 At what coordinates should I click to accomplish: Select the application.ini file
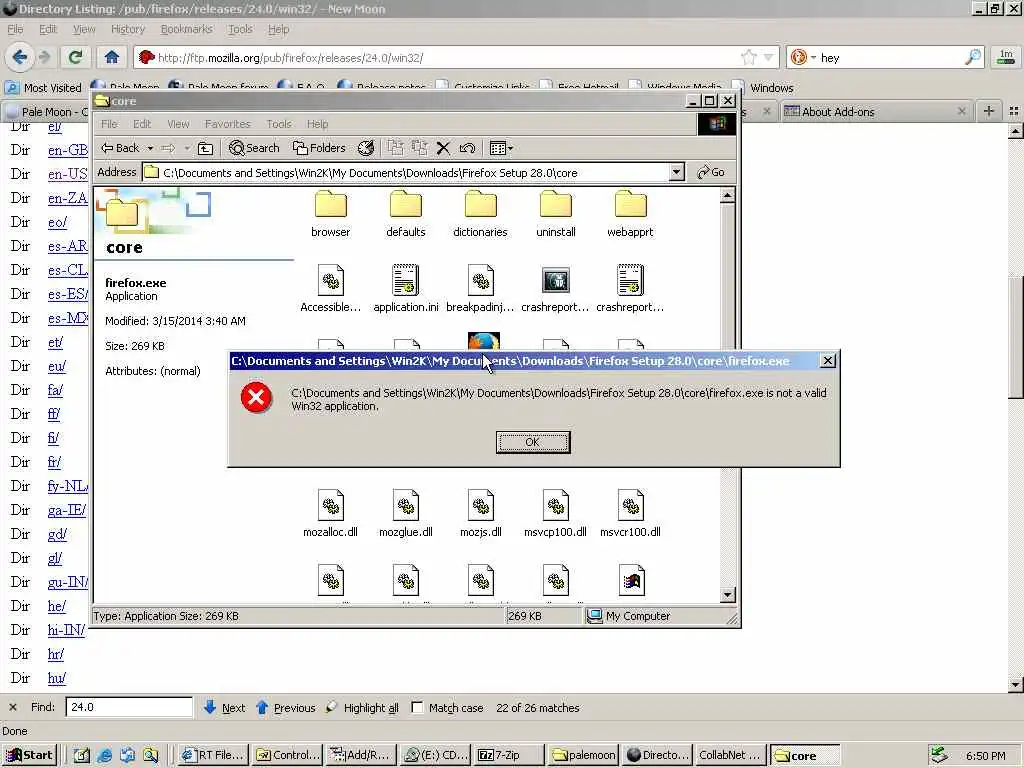406,288
